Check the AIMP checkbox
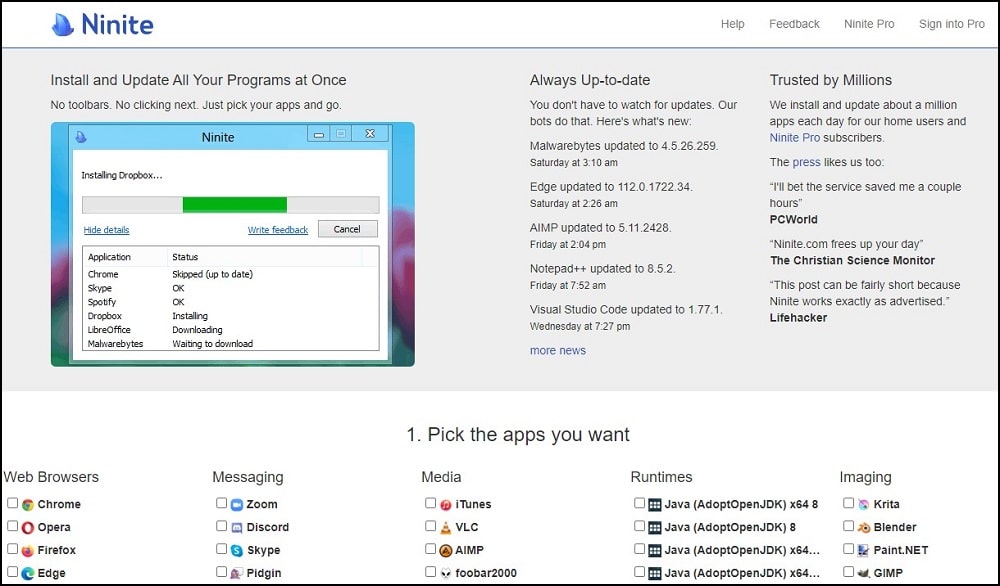1000x586 pixels. [430, 549]
